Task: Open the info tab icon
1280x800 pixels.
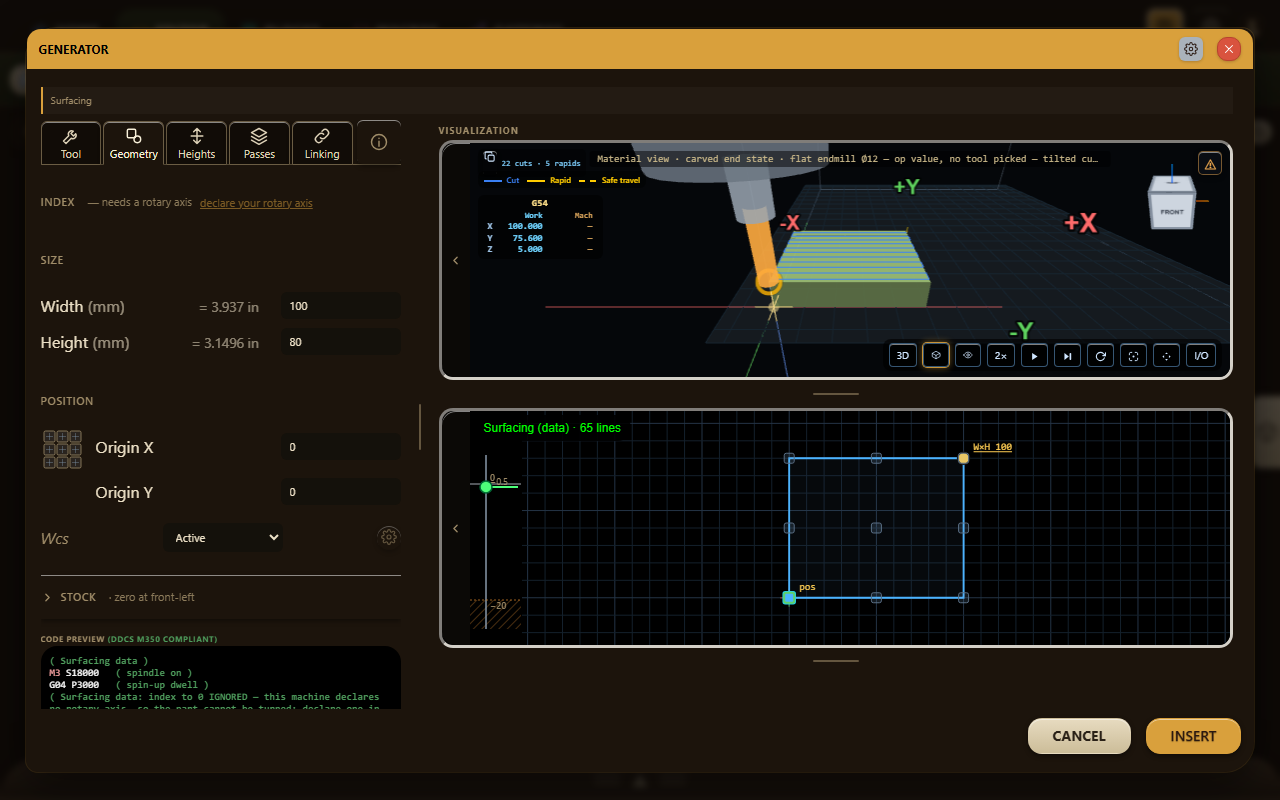Action: [x=379, y=142]
